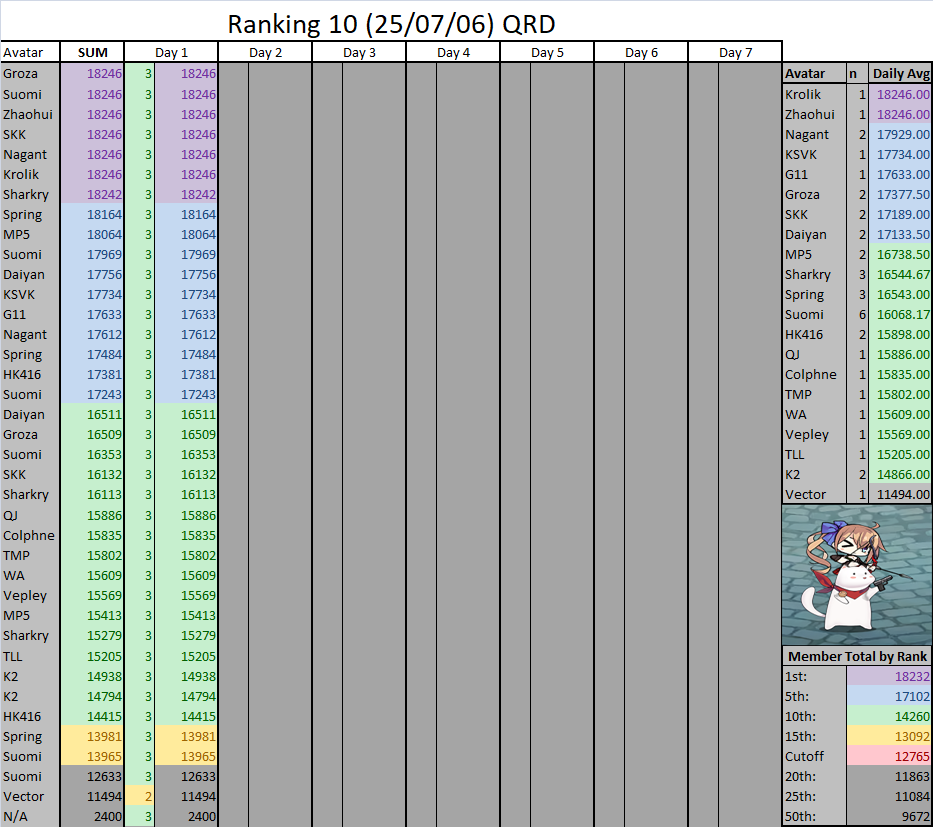Select the SUM cell showing 14415
This screenshot has width=933, height=827.
pyautogui.click(x=92, y=716)
